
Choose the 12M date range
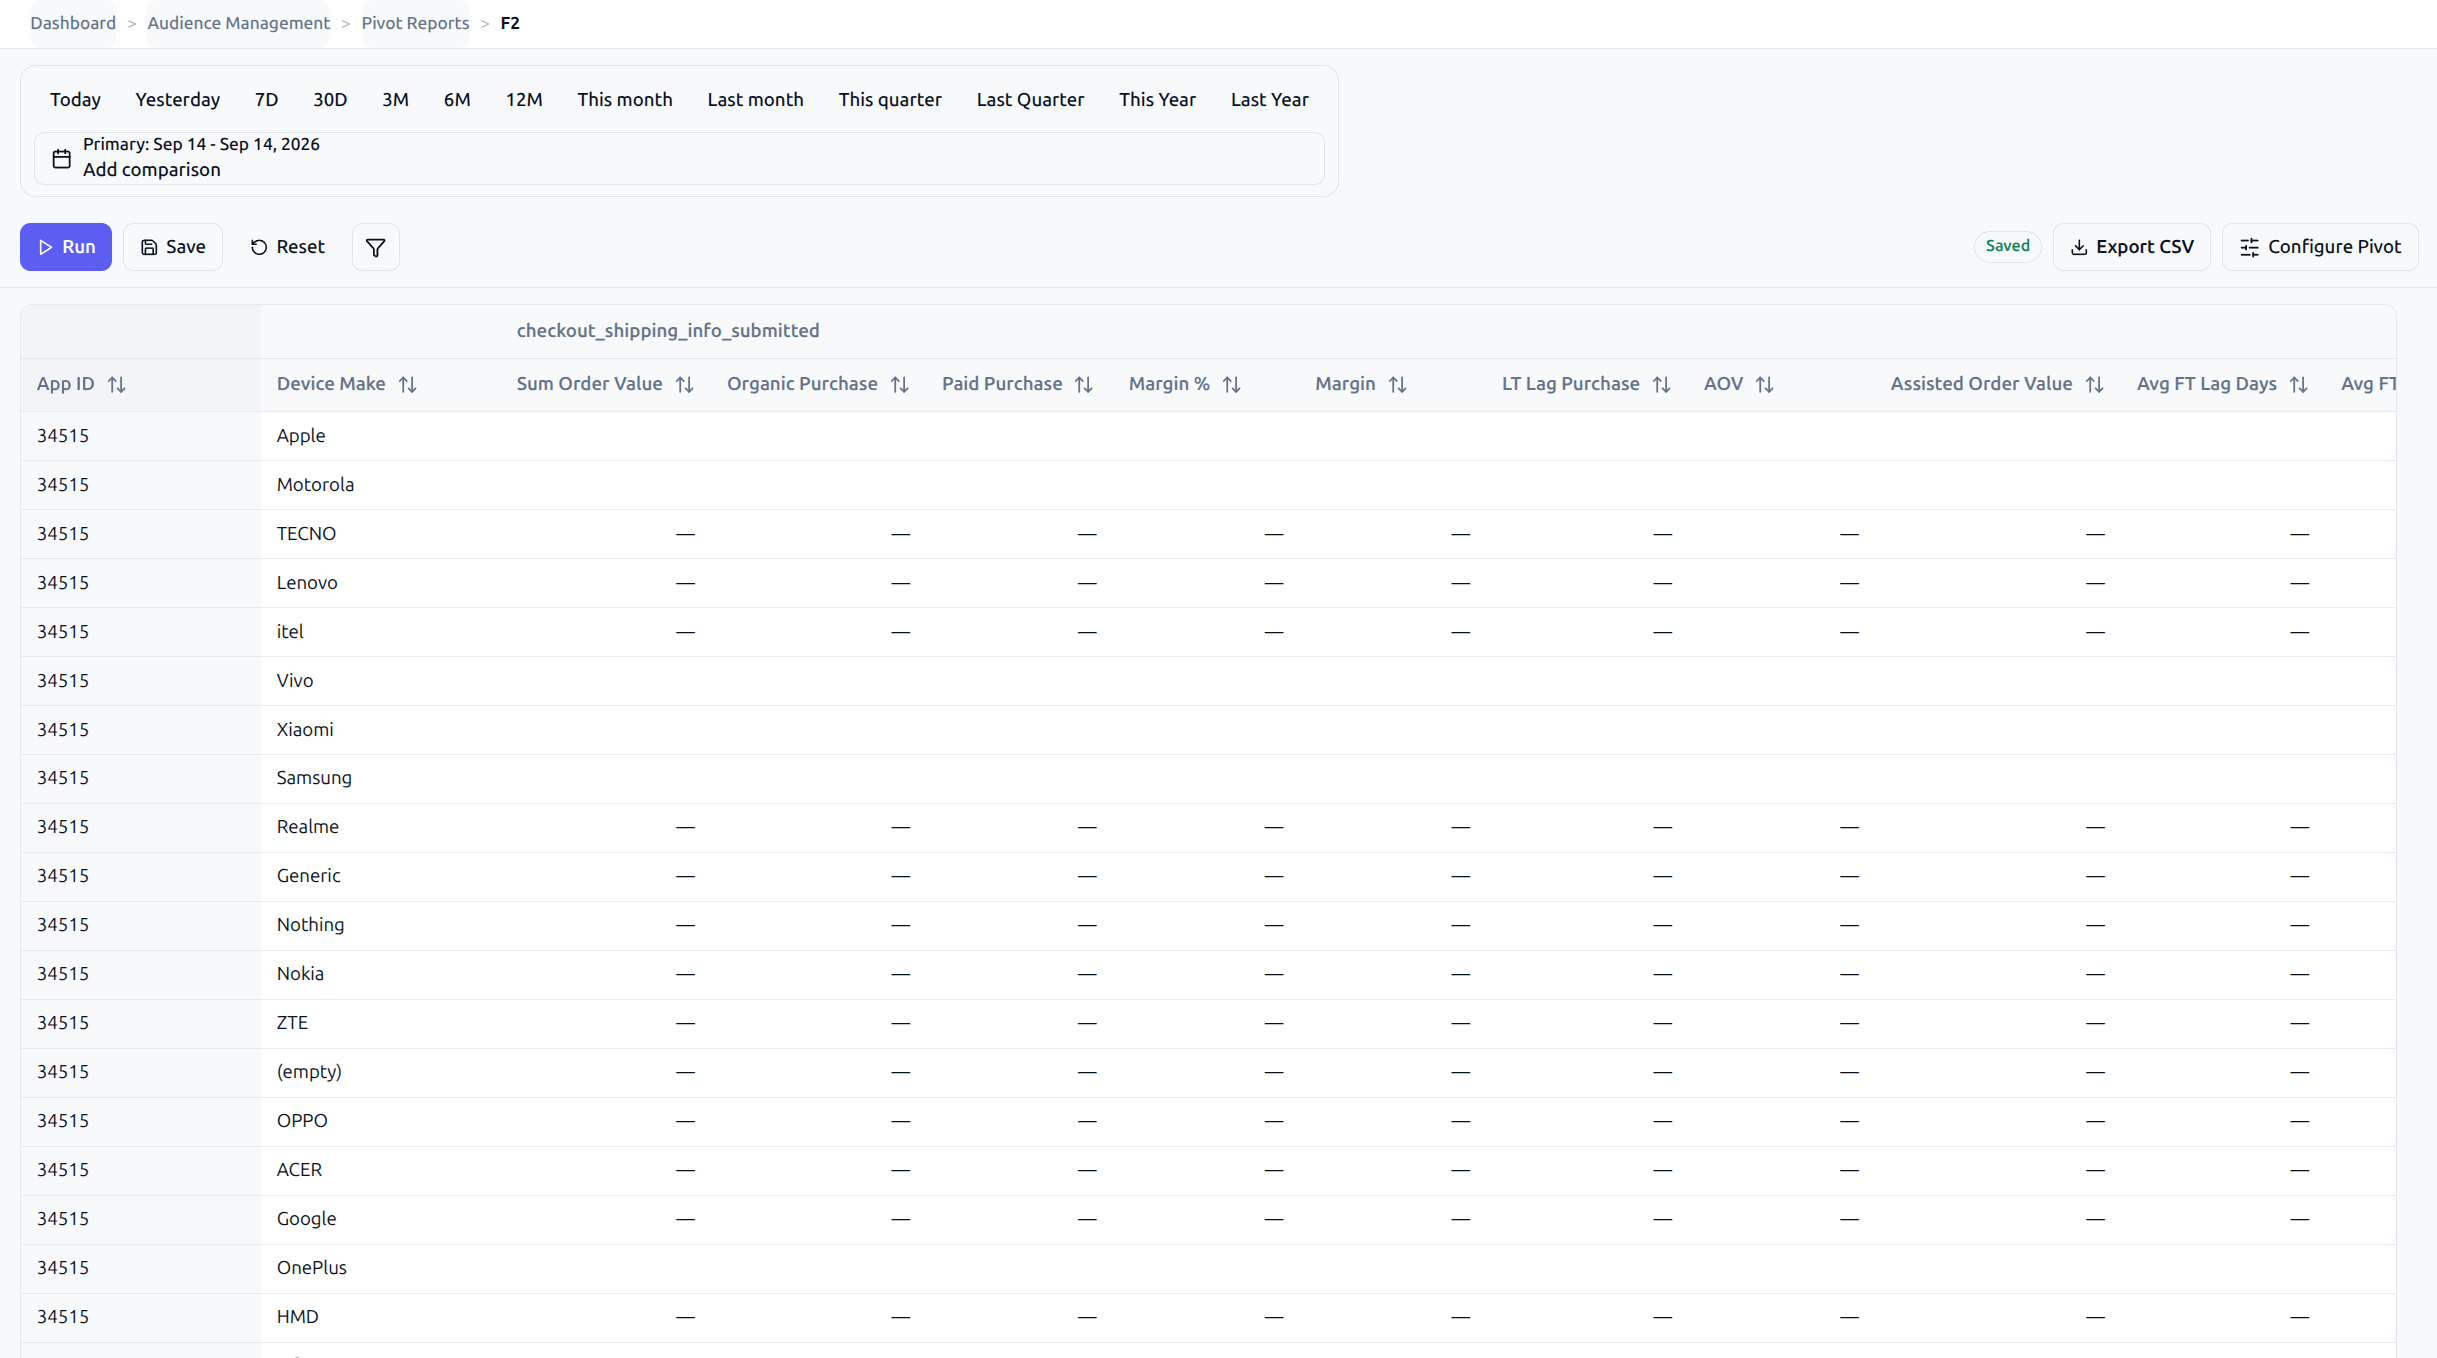[524, 99]
